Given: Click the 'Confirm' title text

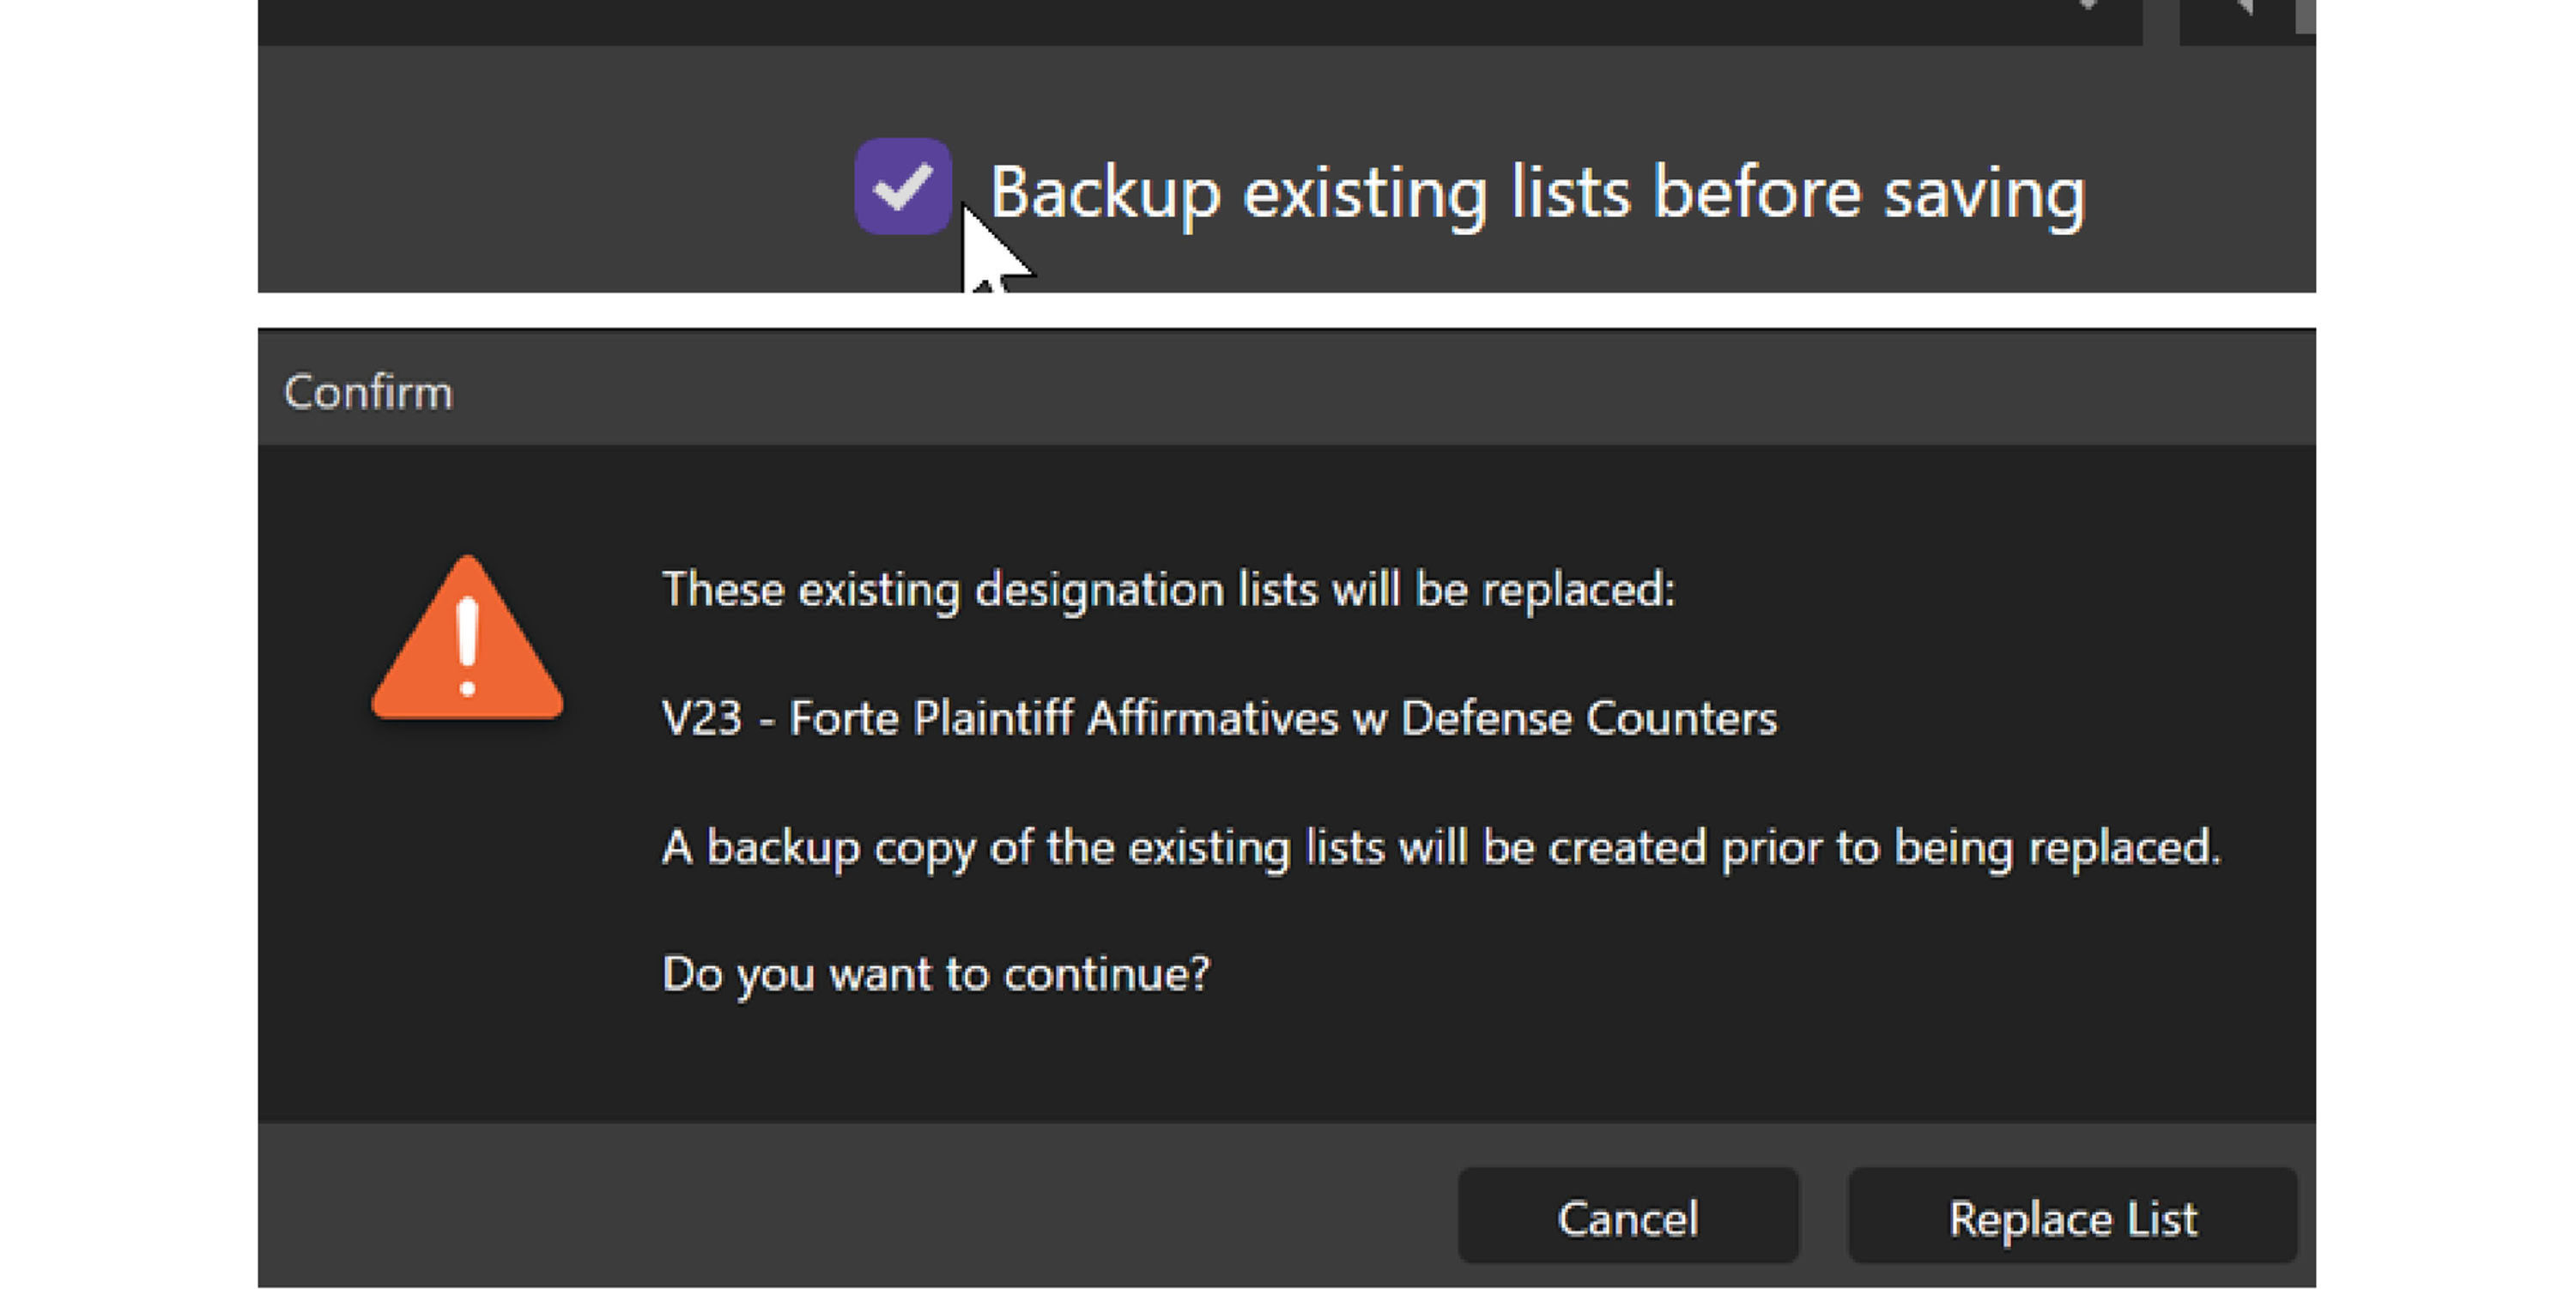Looking at the screenshot, I should [368, 392].
